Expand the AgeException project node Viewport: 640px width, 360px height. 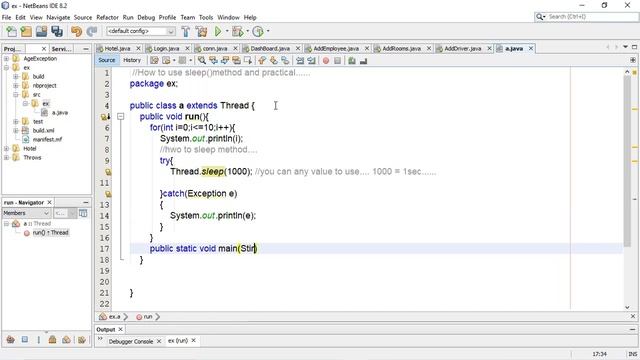(x=6, y=59)
